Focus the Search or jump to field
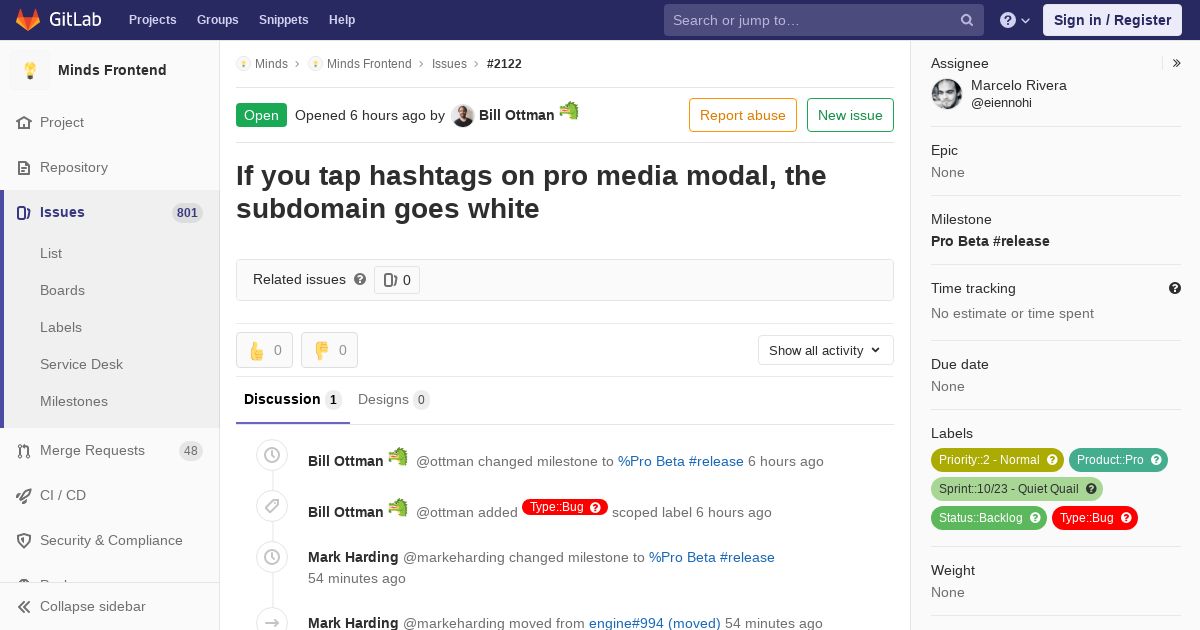Screen dimensions: 1200x630 pos(824,20)
